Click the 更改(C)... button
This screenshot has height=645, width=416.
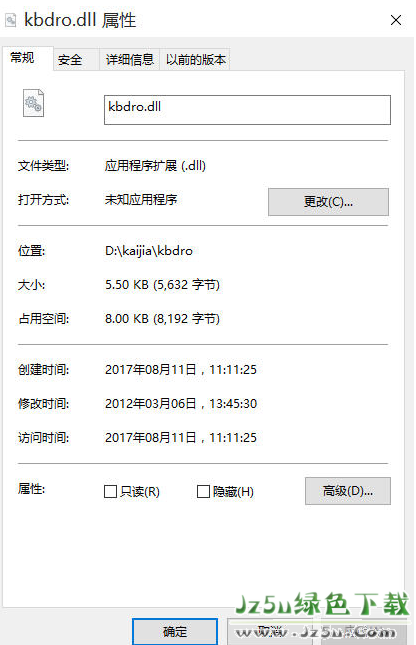[x=328, y=202]
